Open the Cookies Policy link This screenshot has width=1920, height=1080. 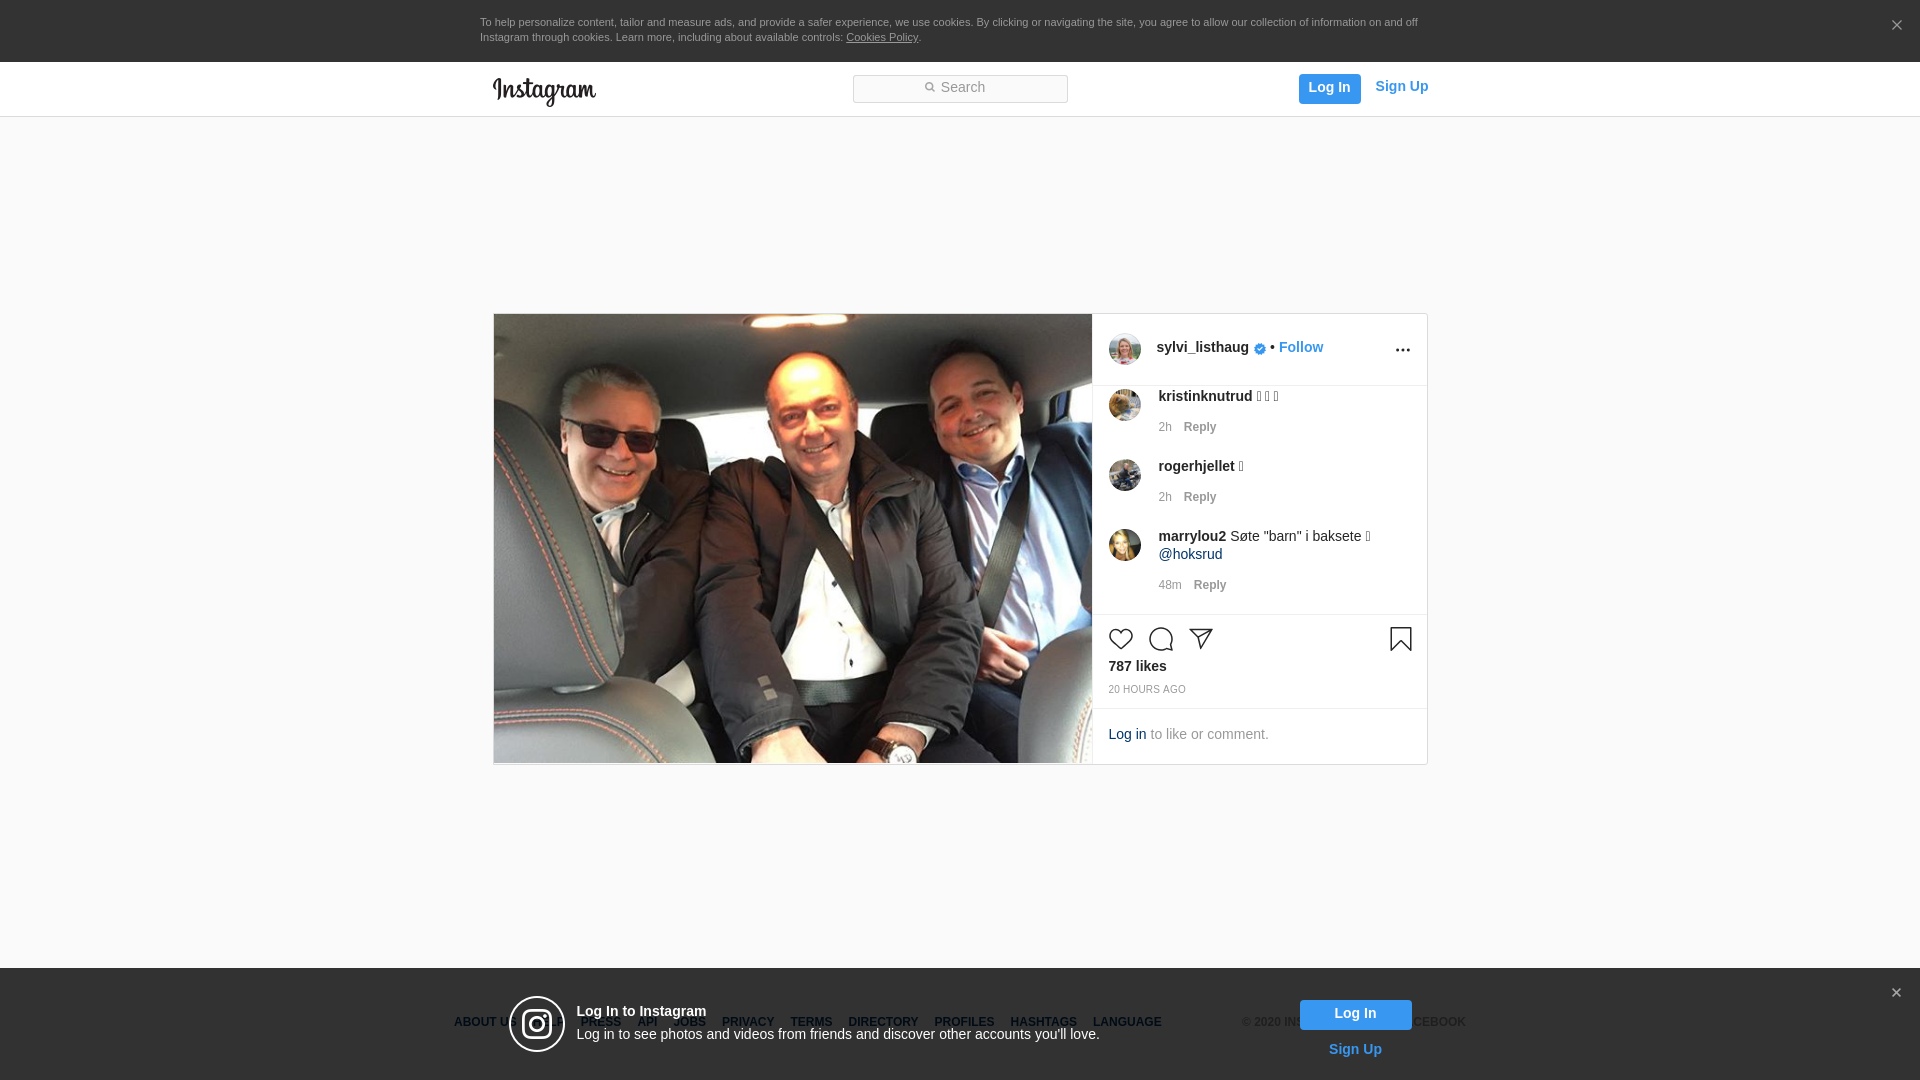[x=881, y=37]
